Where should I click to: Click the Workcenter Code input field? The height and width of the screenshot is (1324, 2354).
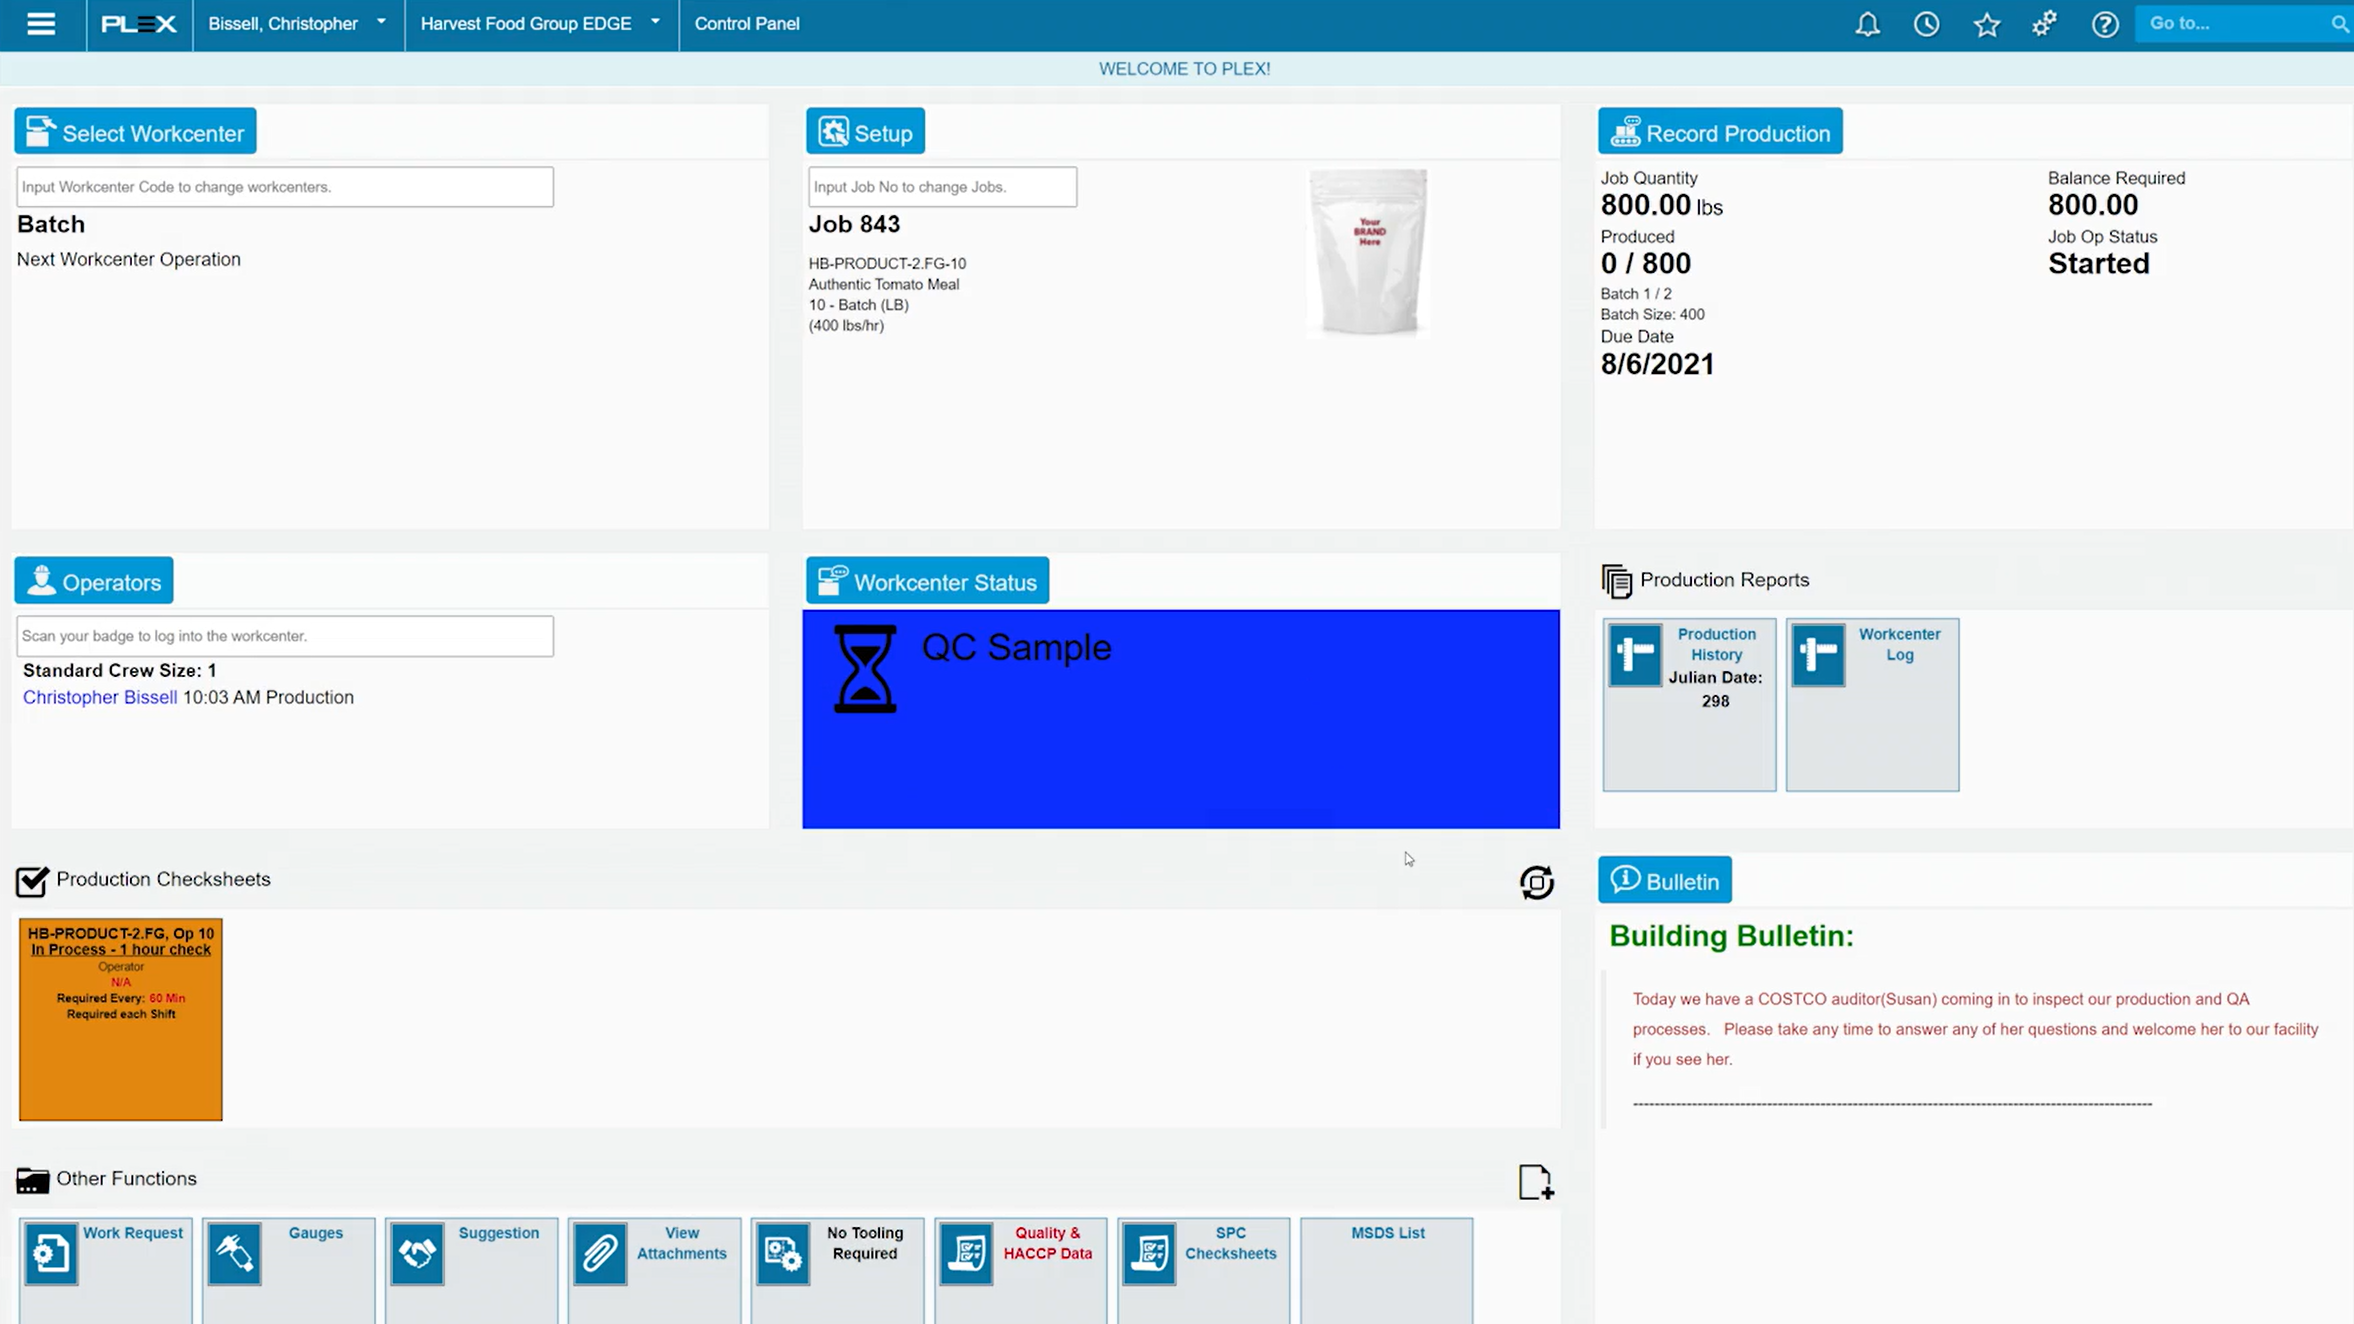285,187
